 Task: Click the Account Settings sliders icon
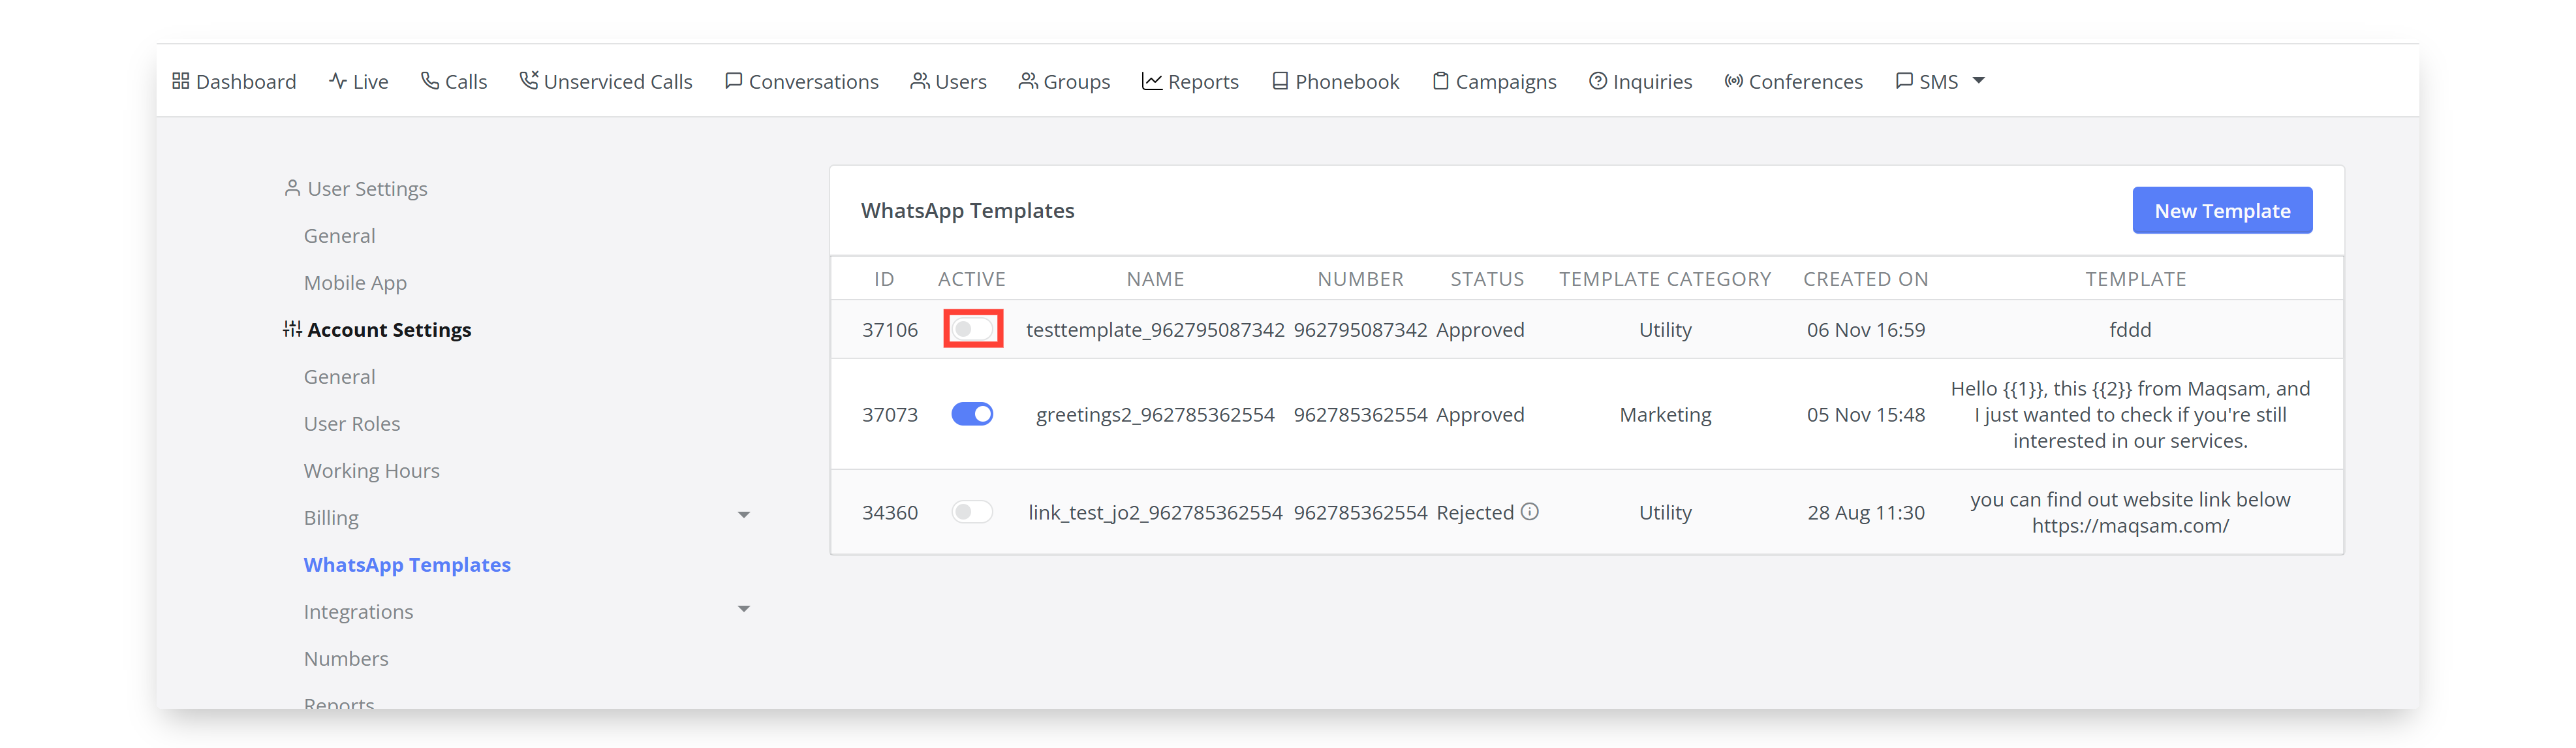(x=292, y=329)
